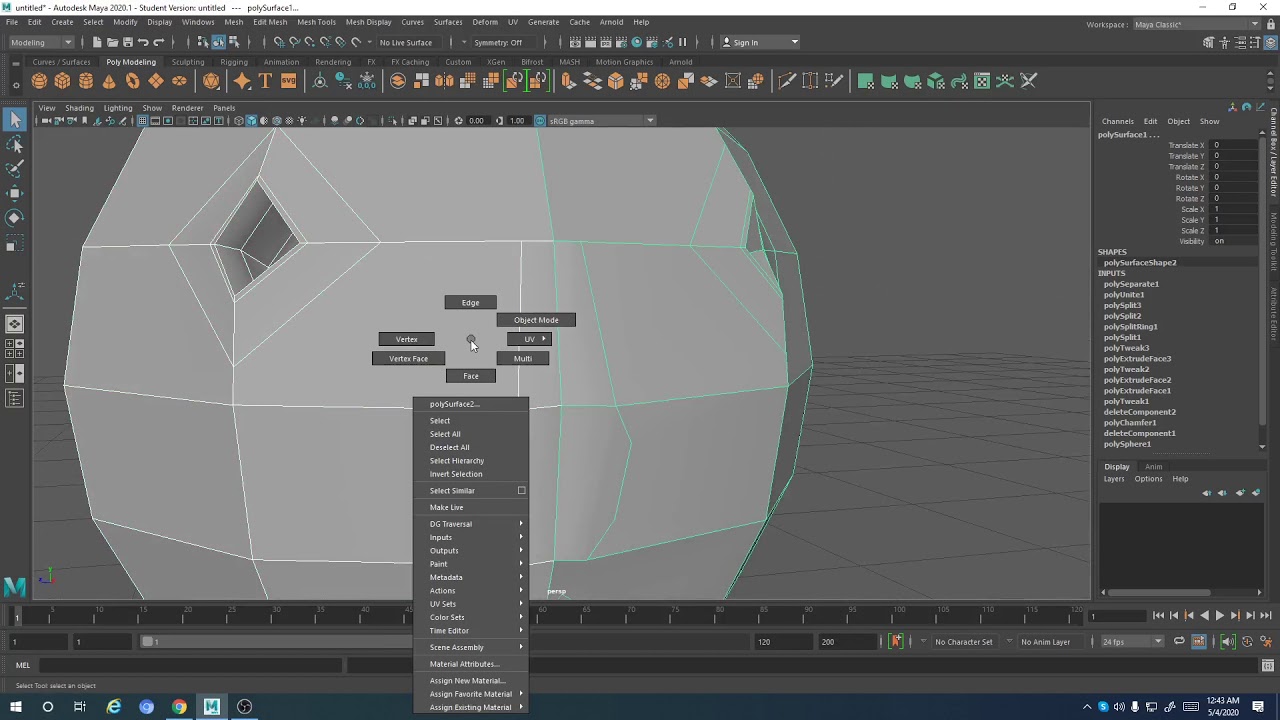Choose the Scale tool in the toolbox
The width and height of the screenshot is (1280, 720).
(x=15, y=243)
